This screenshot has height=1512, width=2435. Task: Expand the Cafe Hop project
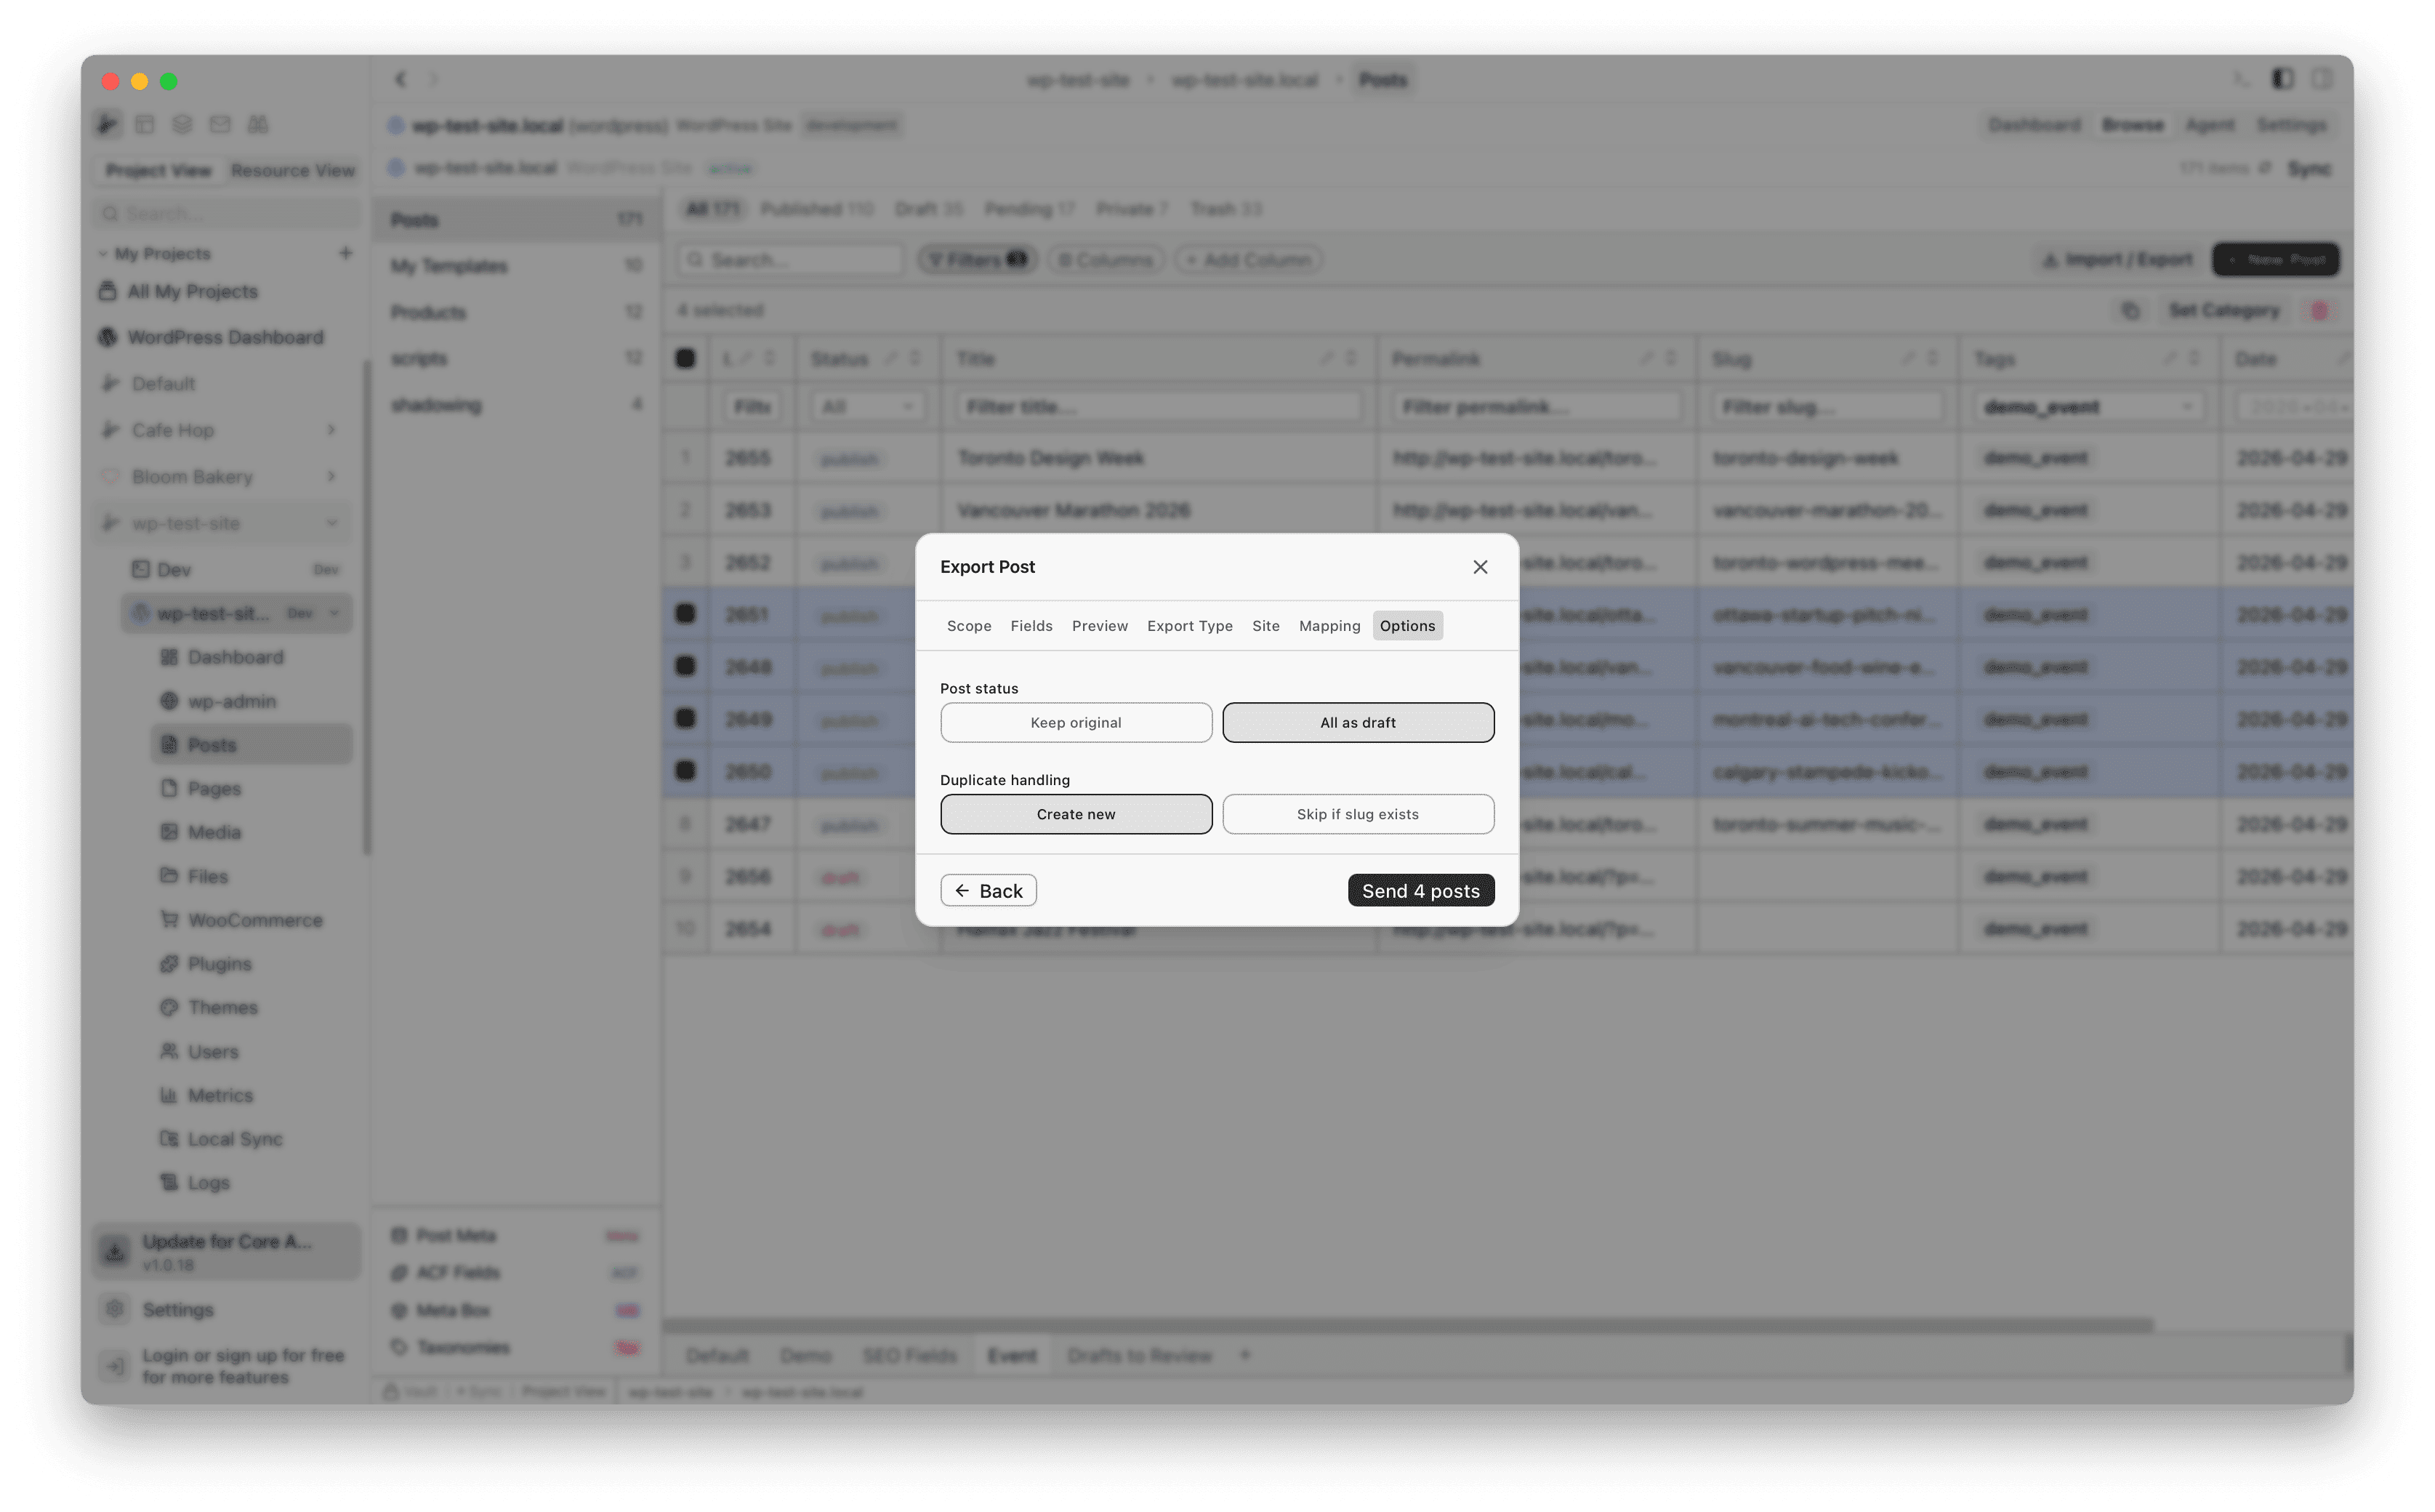click(331, 429)
